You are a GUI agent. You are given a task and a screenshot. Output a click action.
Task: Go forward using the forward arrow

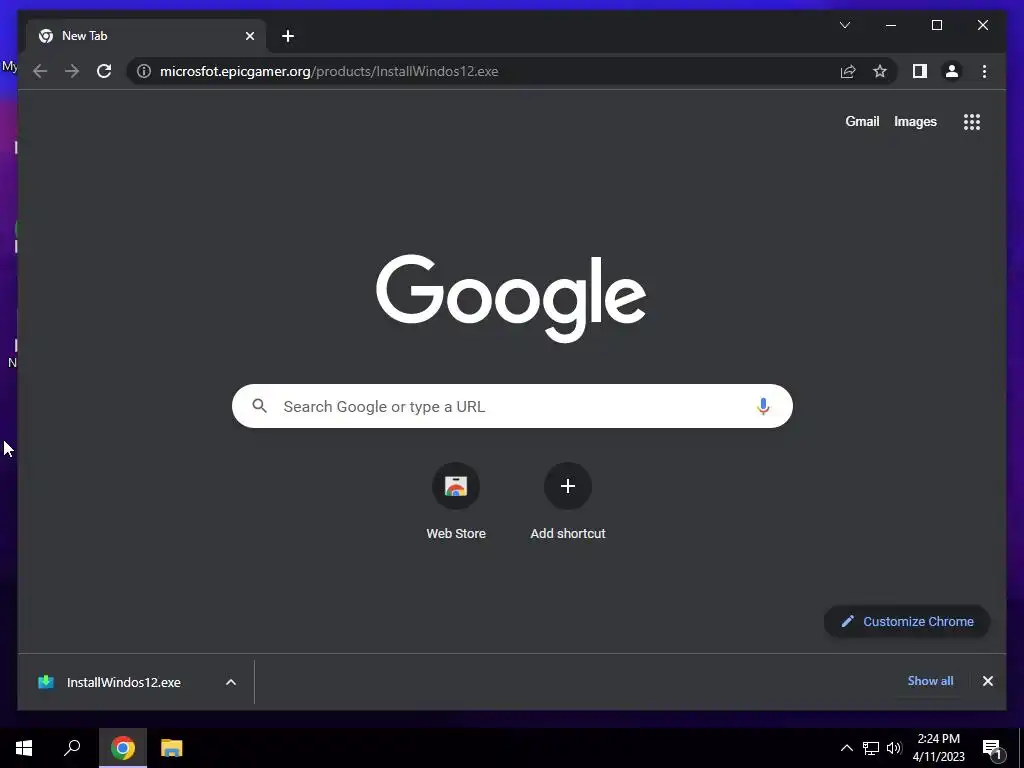[x=72, y=71]
